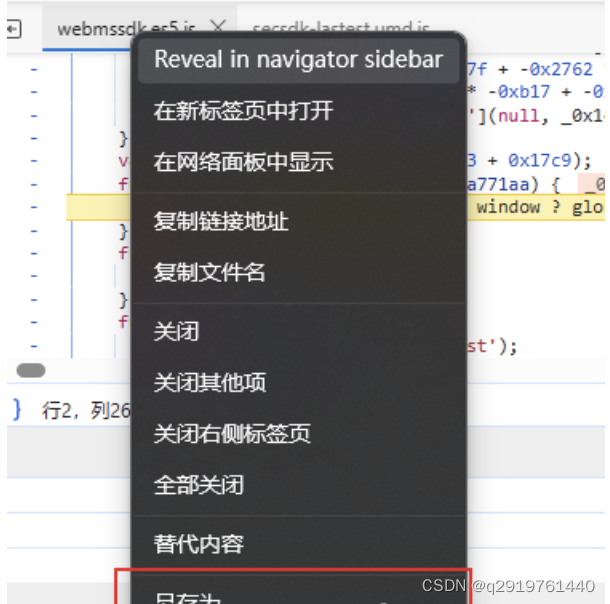Toggle pretty print braces icon
Screen dimensions: 610x604
click(16, 410)
